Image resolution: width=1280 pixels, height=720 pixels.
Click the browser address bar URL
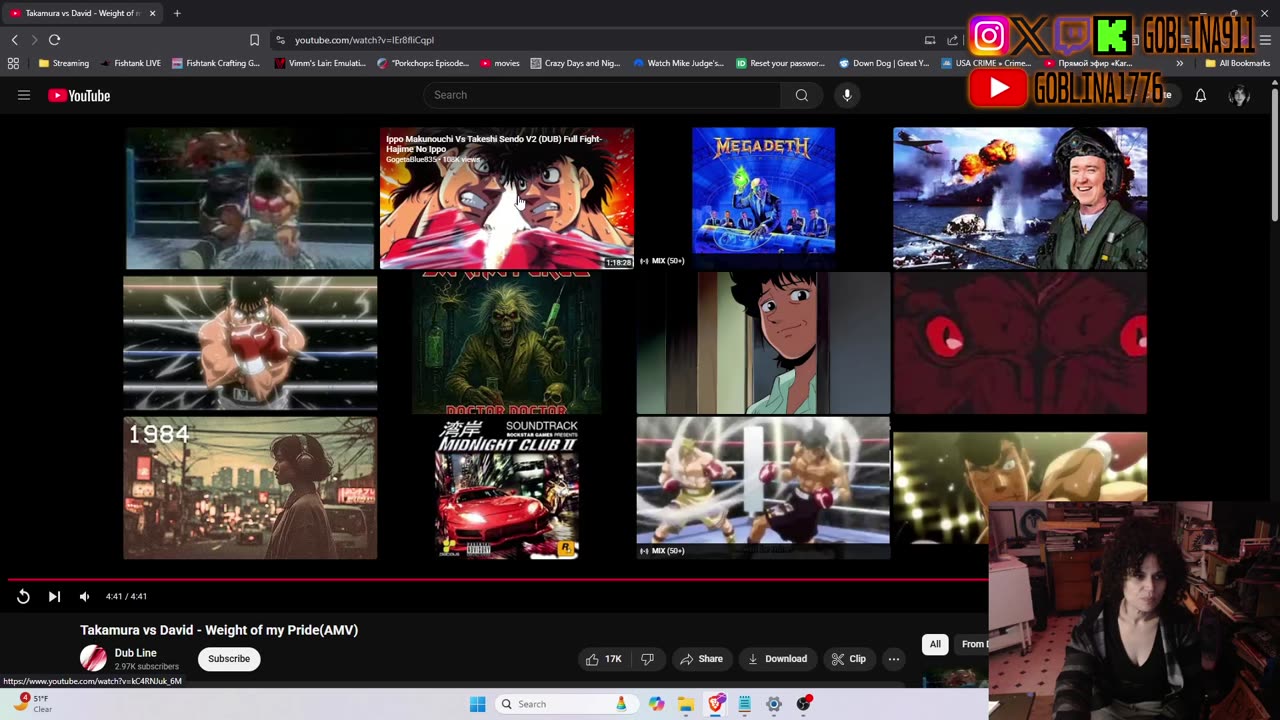click(x=364, y=40)
